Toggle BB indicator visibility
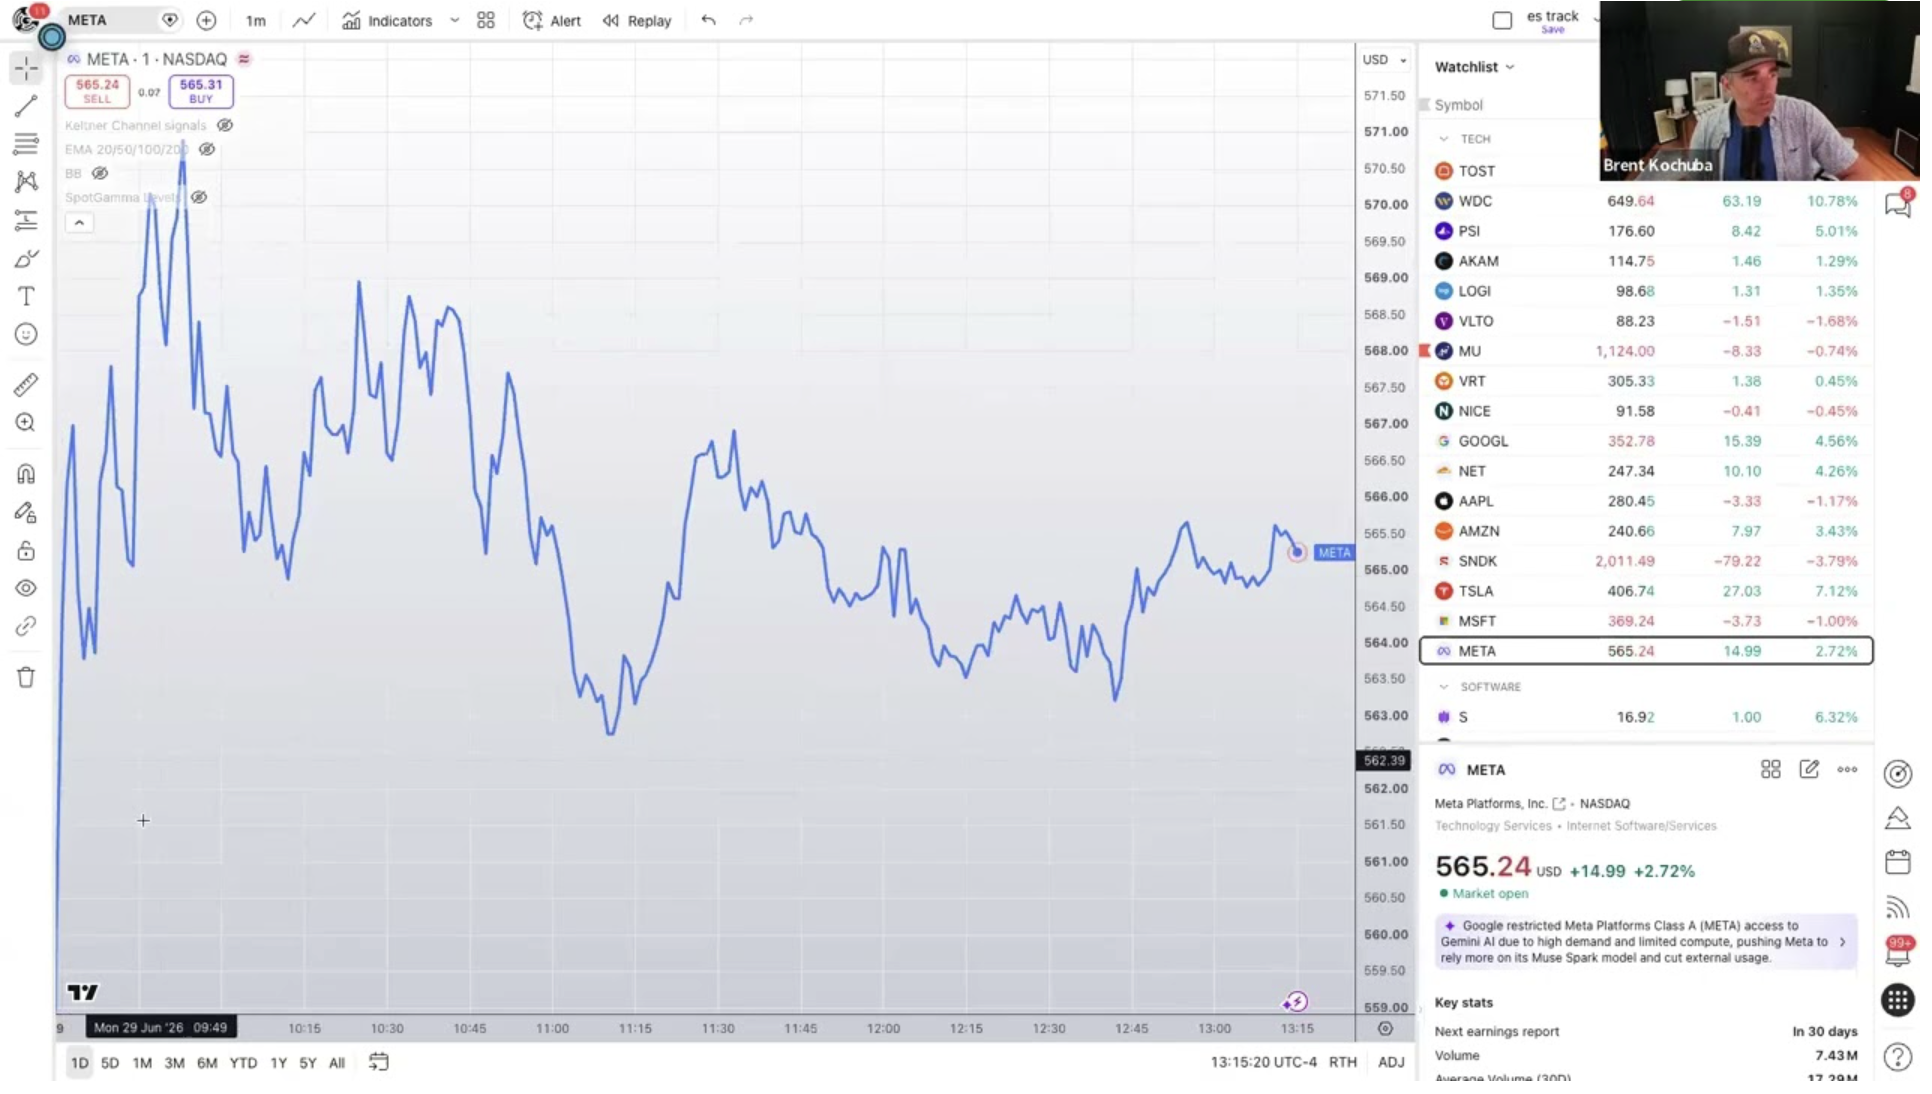This screenshot has height=1094, width=1932. tap(100, 173)
